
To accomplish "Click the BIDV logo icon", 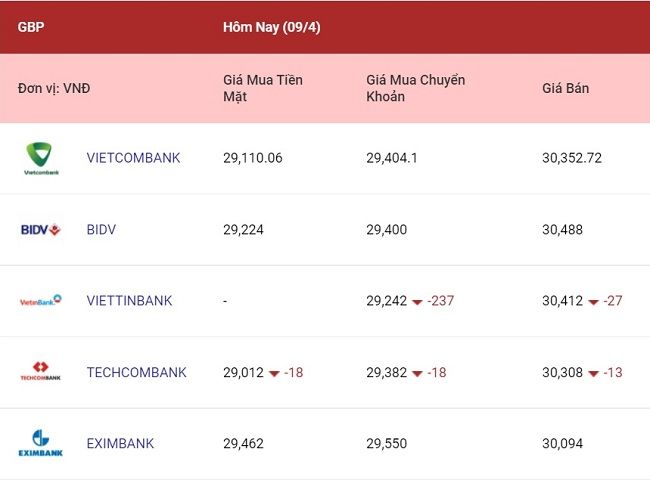I will point(41,229).
